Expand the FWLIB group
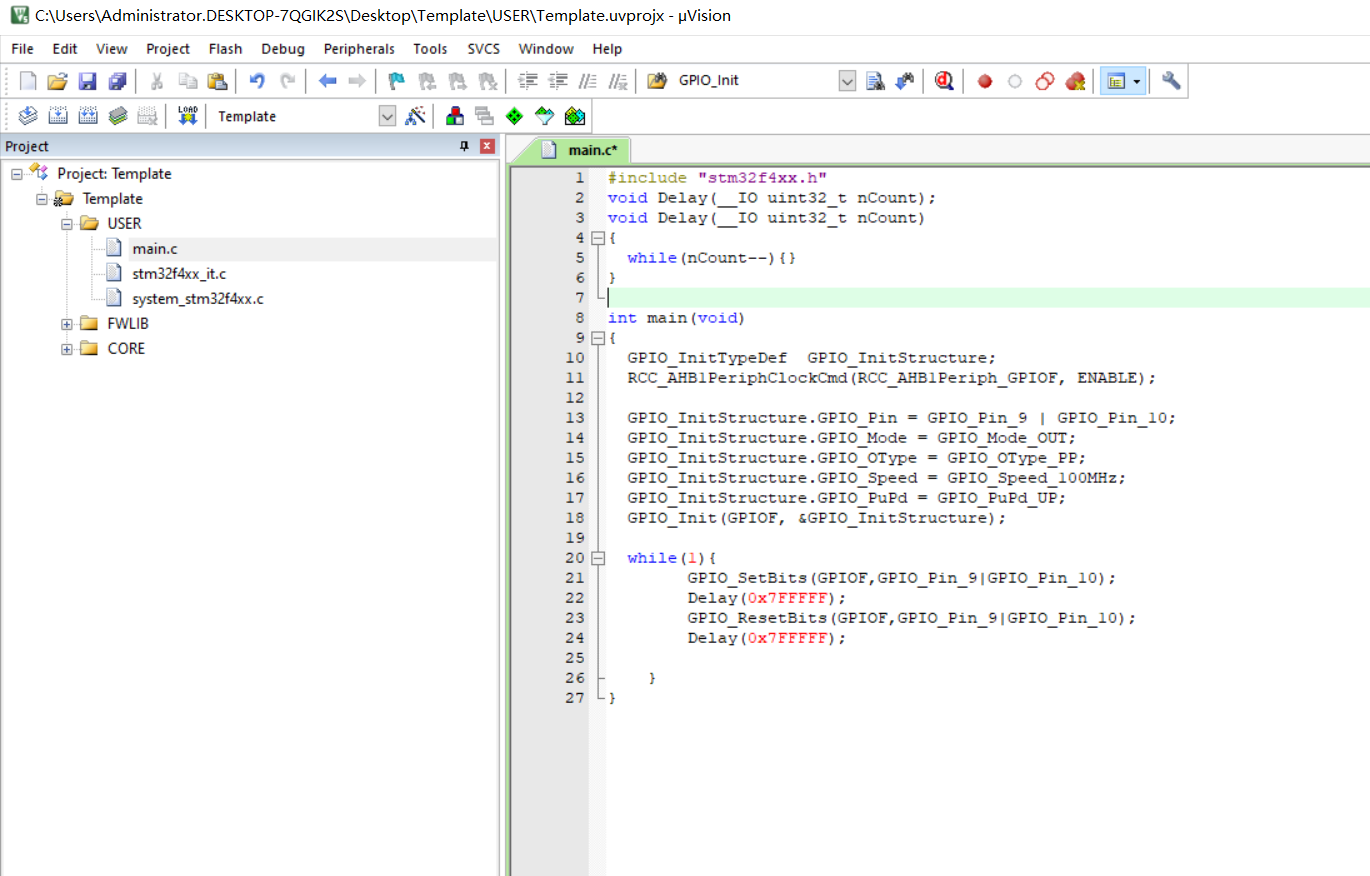The width and height of the screenshot is (1370, 876). click(x=67, y=324)
